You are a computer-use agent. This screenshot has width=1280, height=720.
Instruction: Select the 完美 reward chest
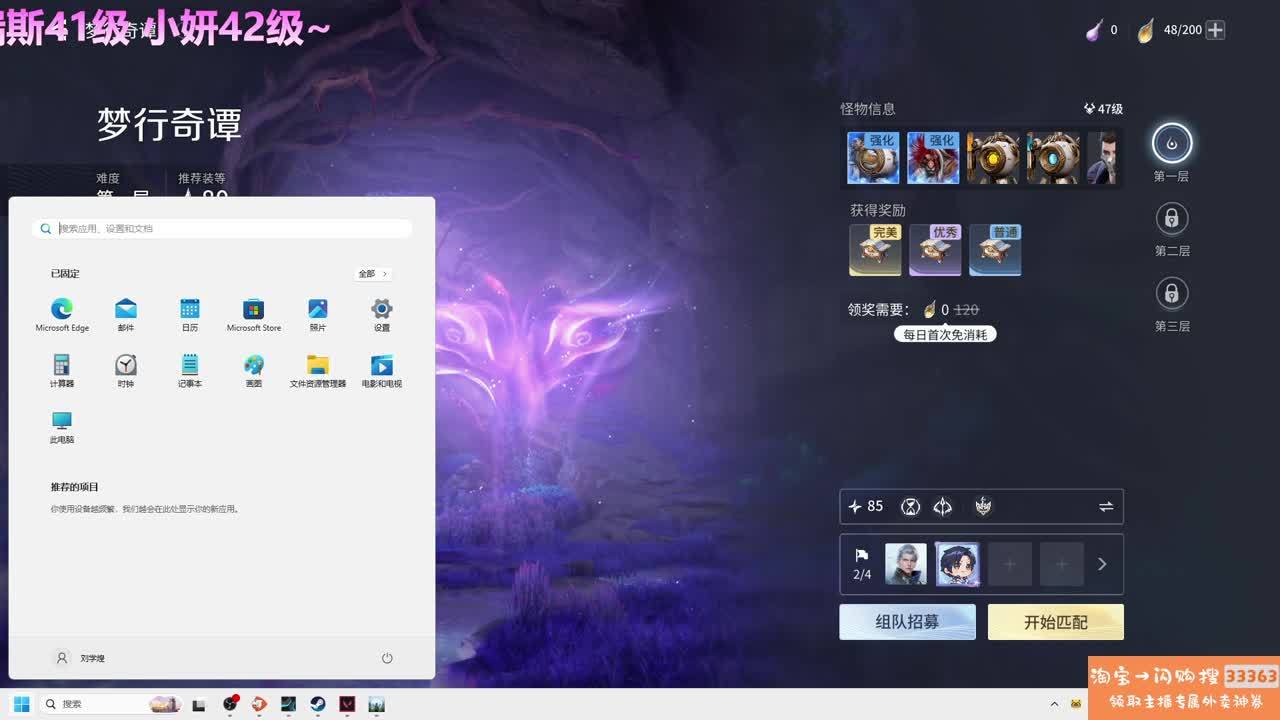tap(875, 250)
